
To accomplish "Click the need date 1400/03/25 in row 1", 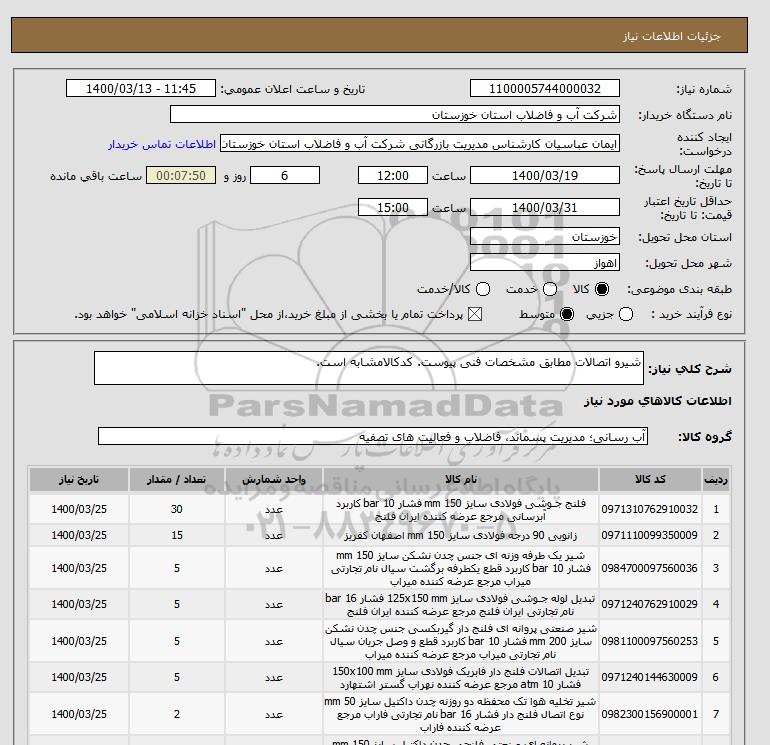I will coord(79,509).
